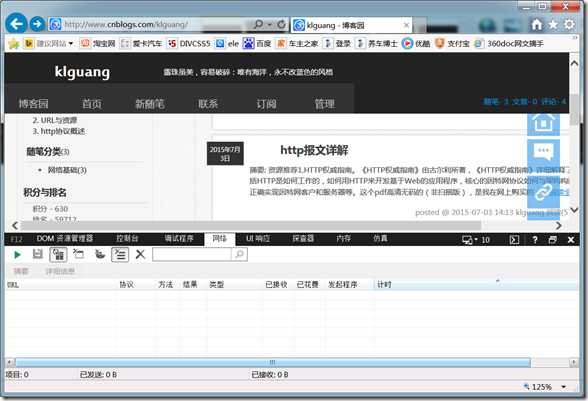Switch to the 控制台 console tab
Image resolution: width=588 pixels, height=401 pixels.
click(x=127, y=239)
